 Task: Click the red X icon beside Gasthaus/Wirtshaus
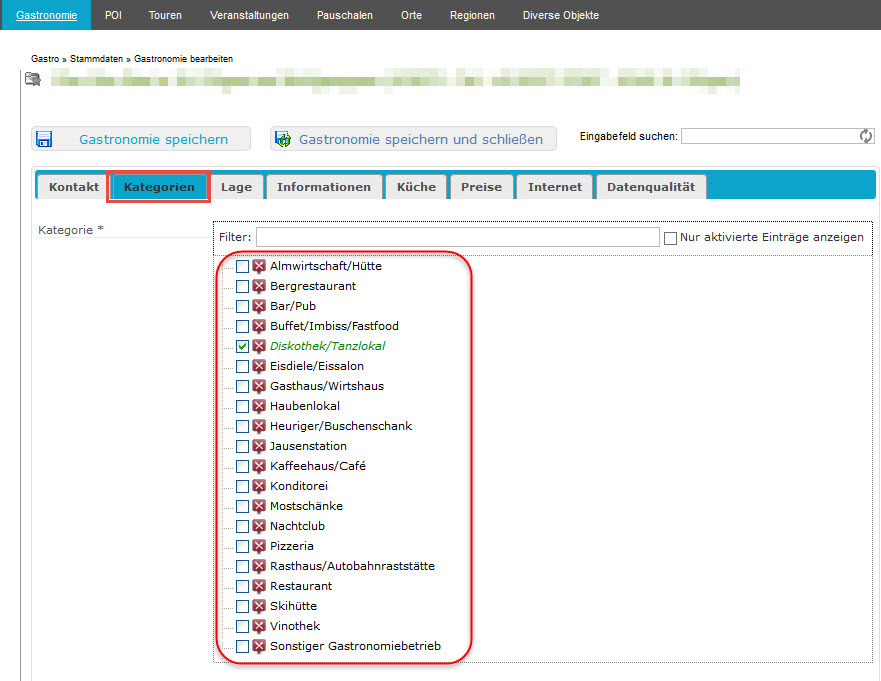click(x=258, y=386)
